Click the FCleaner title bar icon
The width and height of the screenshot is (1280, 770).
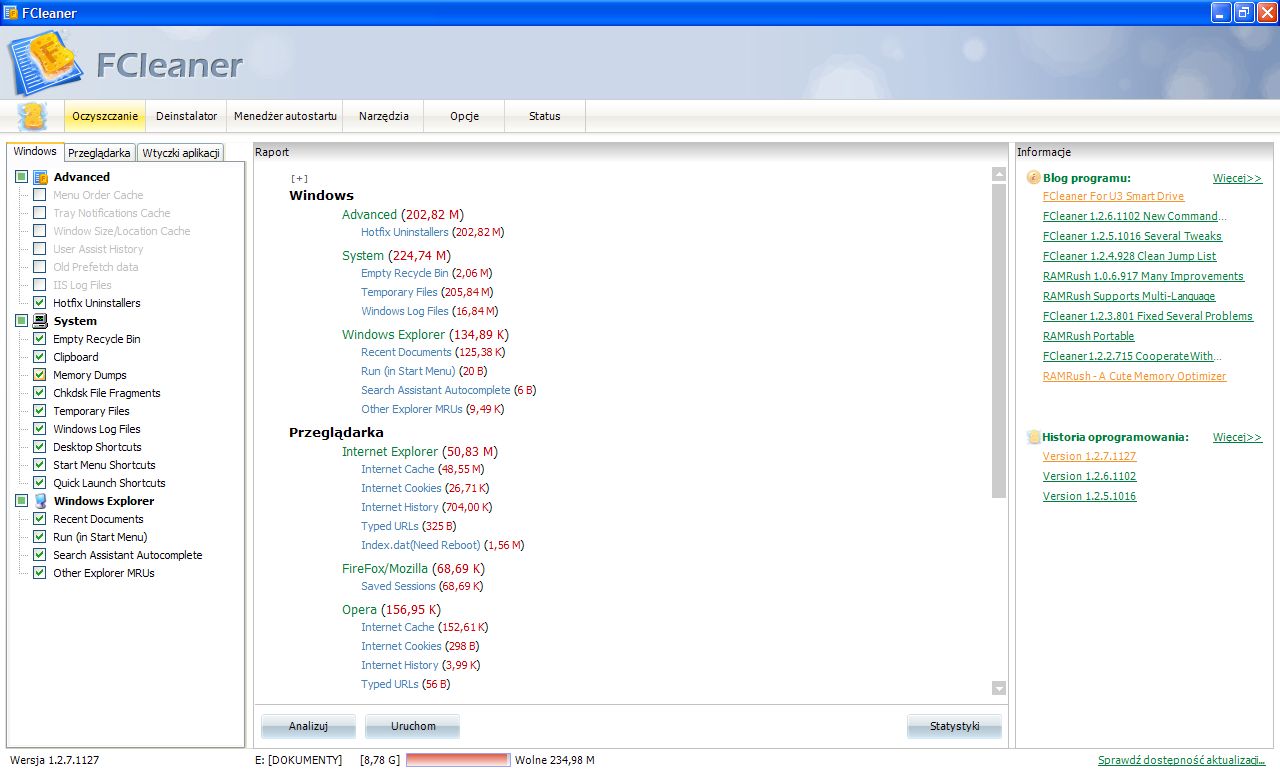[11, 13]
